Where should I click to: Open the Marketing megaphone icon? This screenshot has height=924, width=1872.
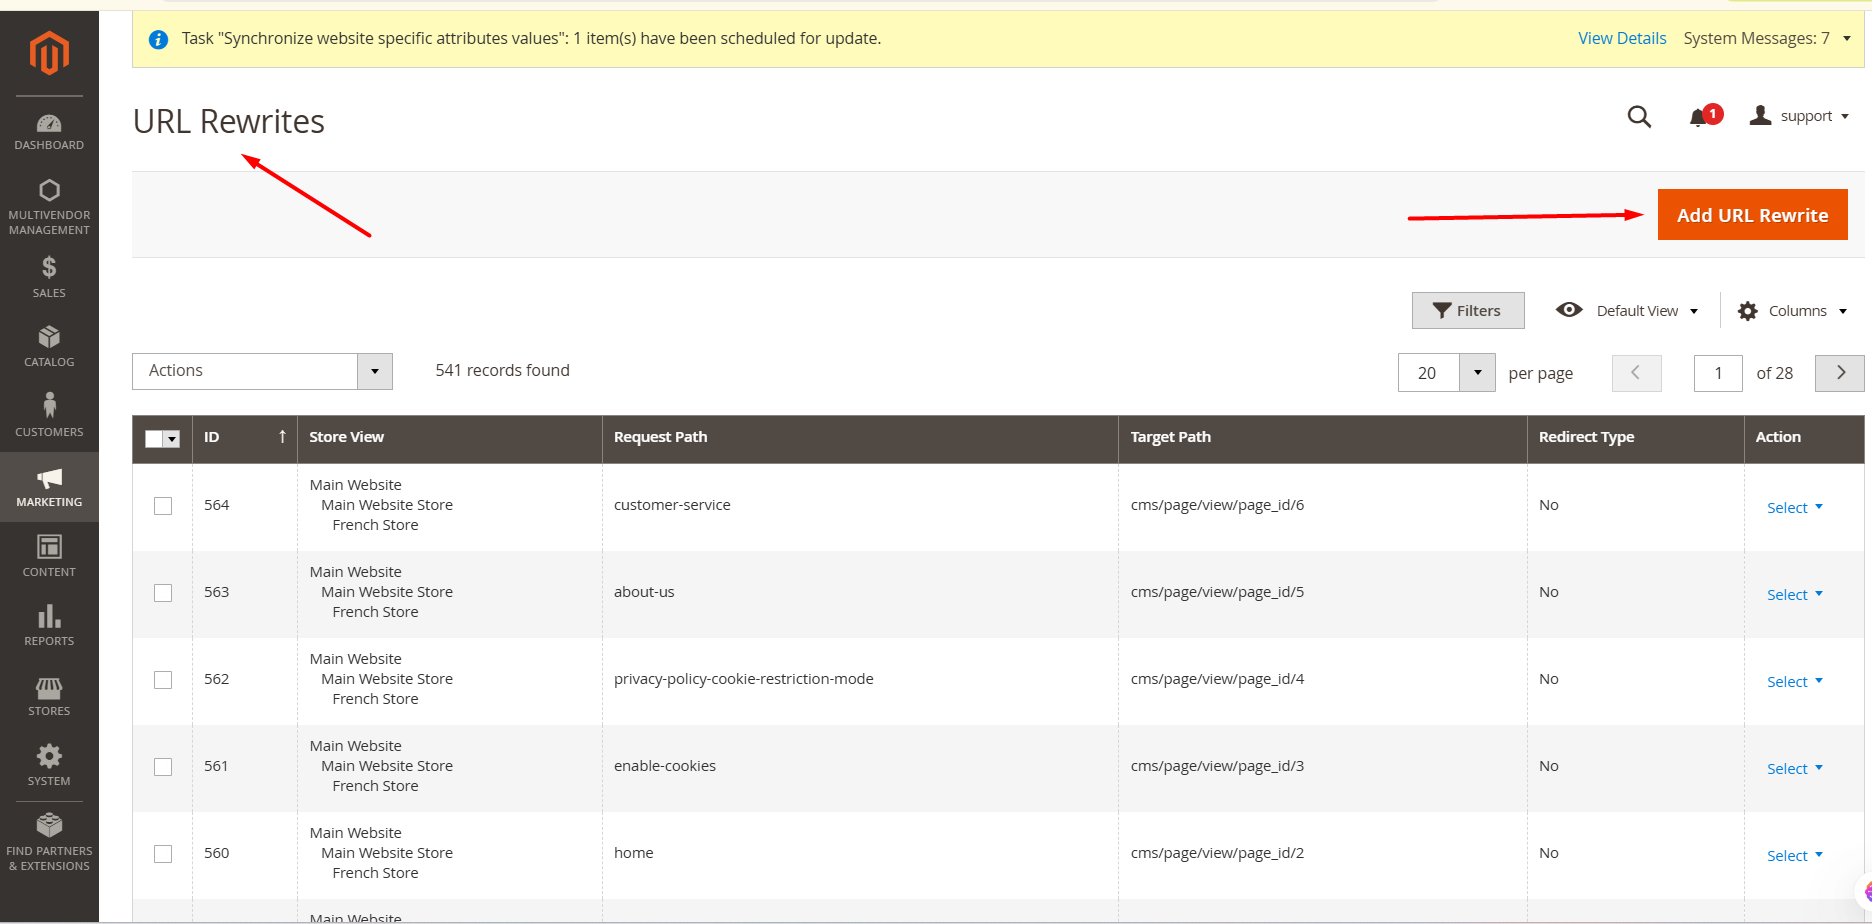49,478
